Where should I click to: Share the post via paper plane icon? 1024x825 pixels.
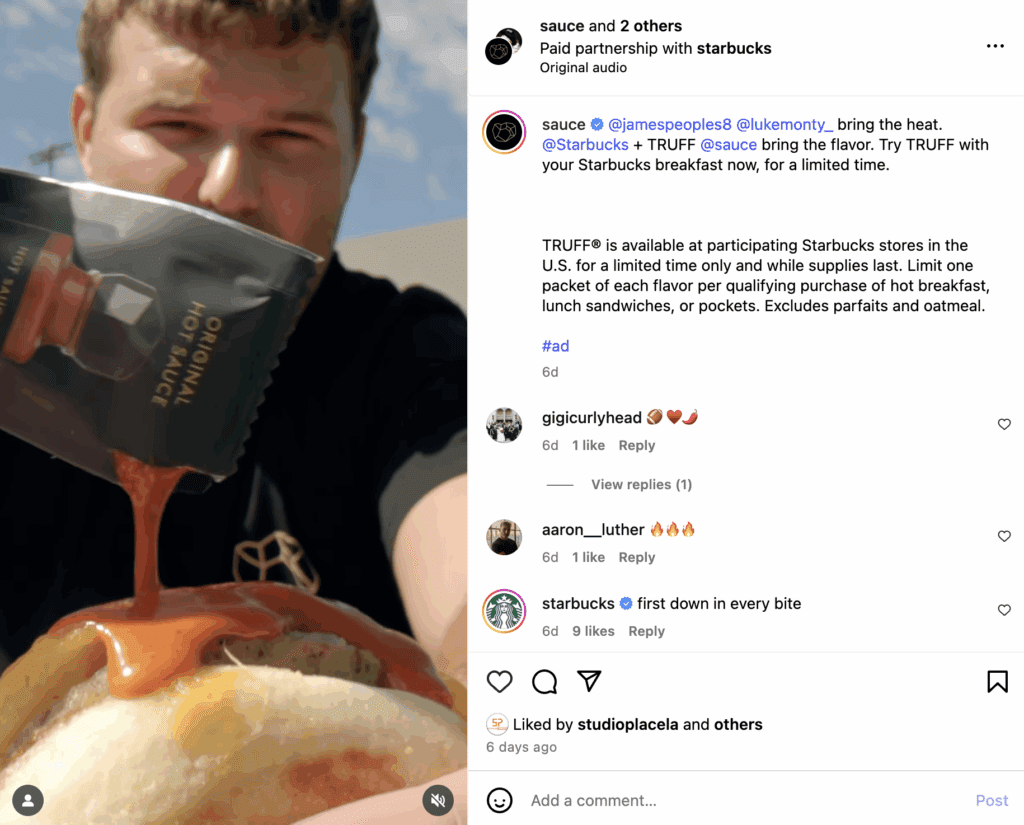click(x=589, y=681)
